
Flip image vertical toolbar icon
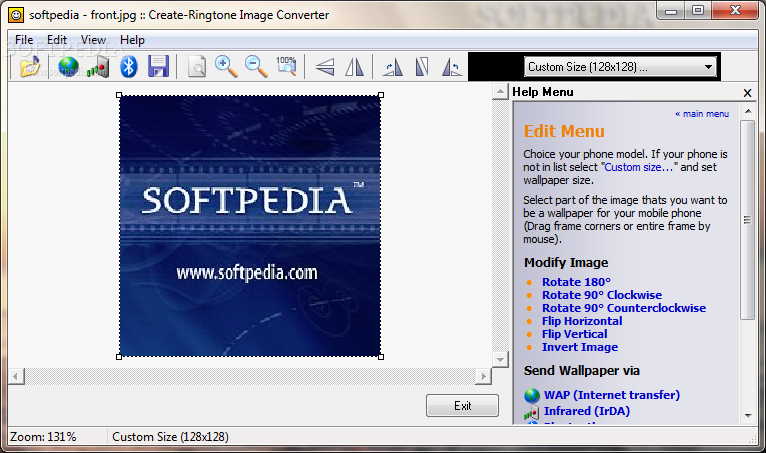tap(325, 66)
